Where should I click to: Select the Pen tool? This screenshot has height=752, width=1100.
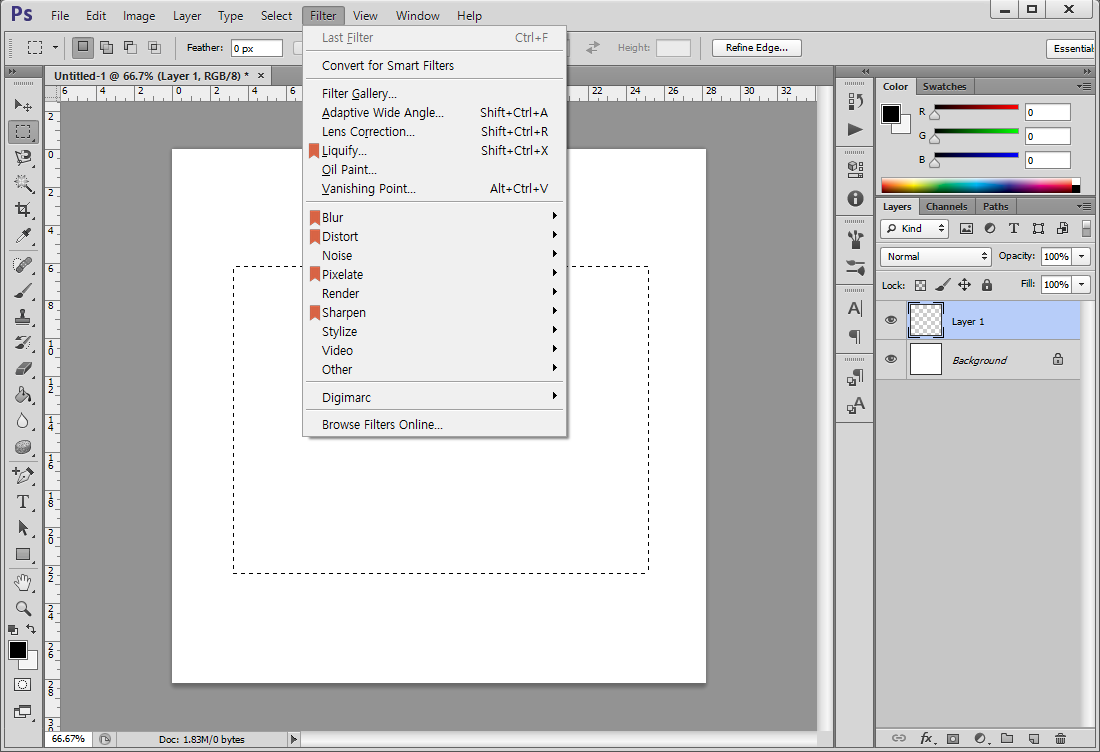[23, 476]
